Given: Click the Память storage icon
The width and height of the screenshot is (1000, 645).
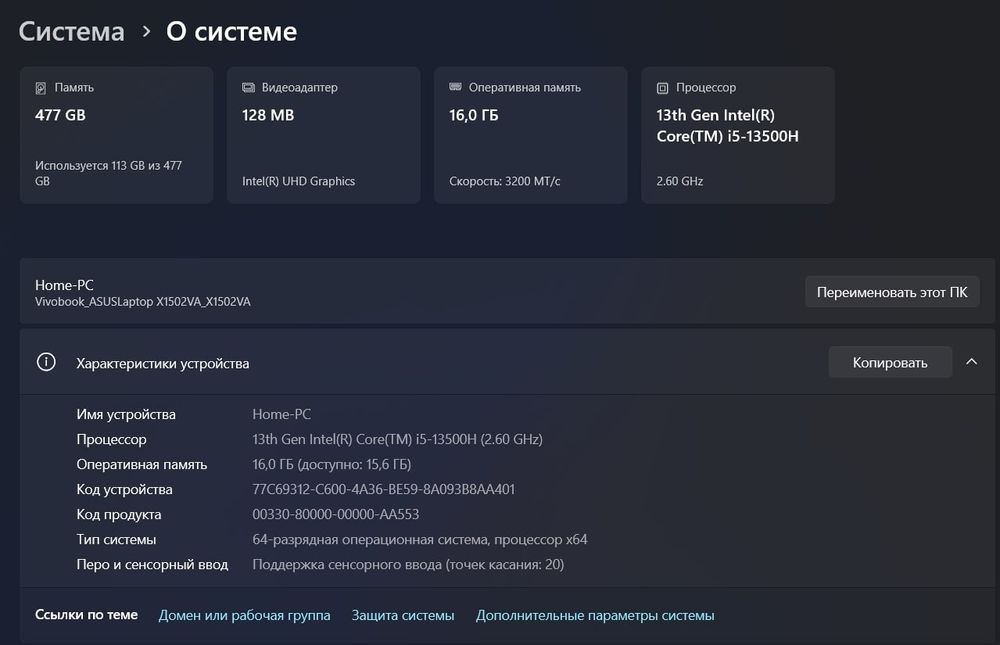Looking at the screenshot, I should [x=41, y=88].
